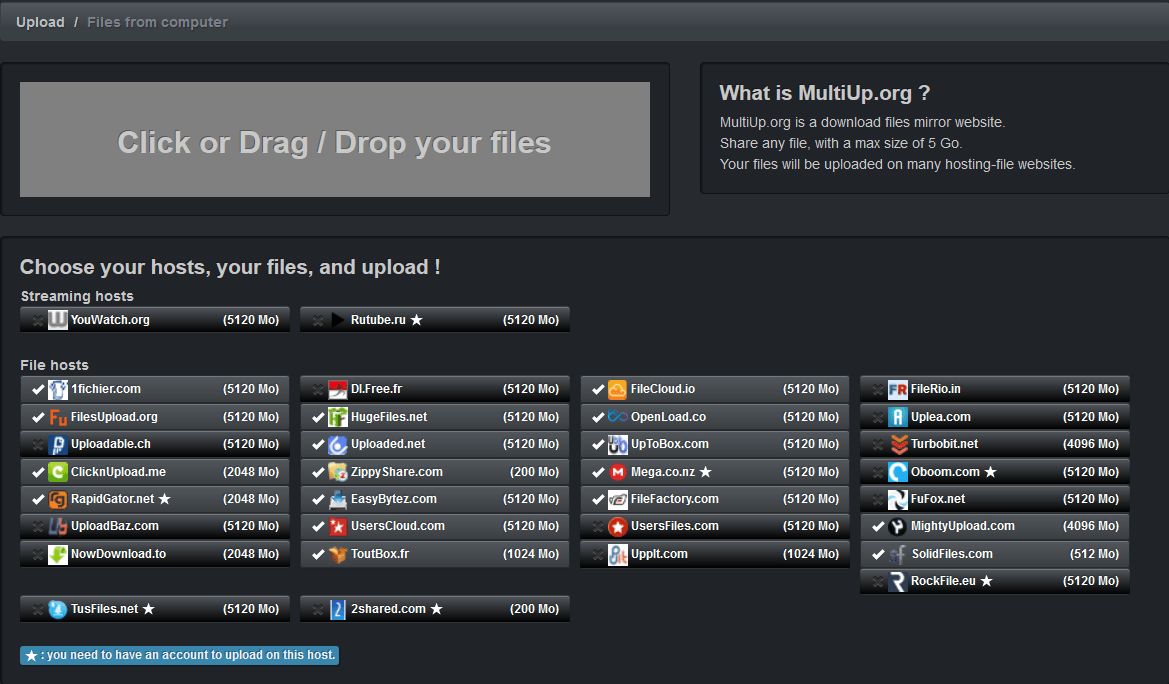The width and height of the screenshot is (1169, 684).
Task: Uncheck the FilesUpload.org host checkmark
Action: pos(38,417)
